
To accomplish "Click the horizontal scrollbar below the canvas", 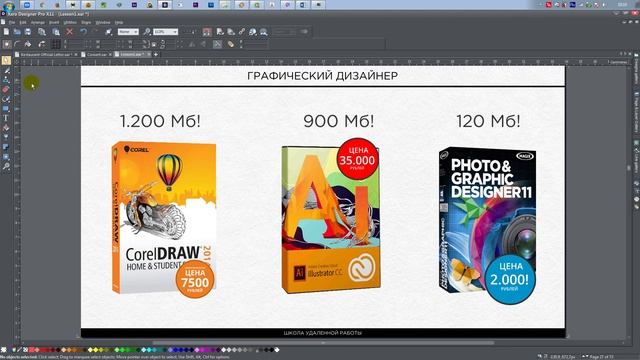I will [x=322, y=343].
